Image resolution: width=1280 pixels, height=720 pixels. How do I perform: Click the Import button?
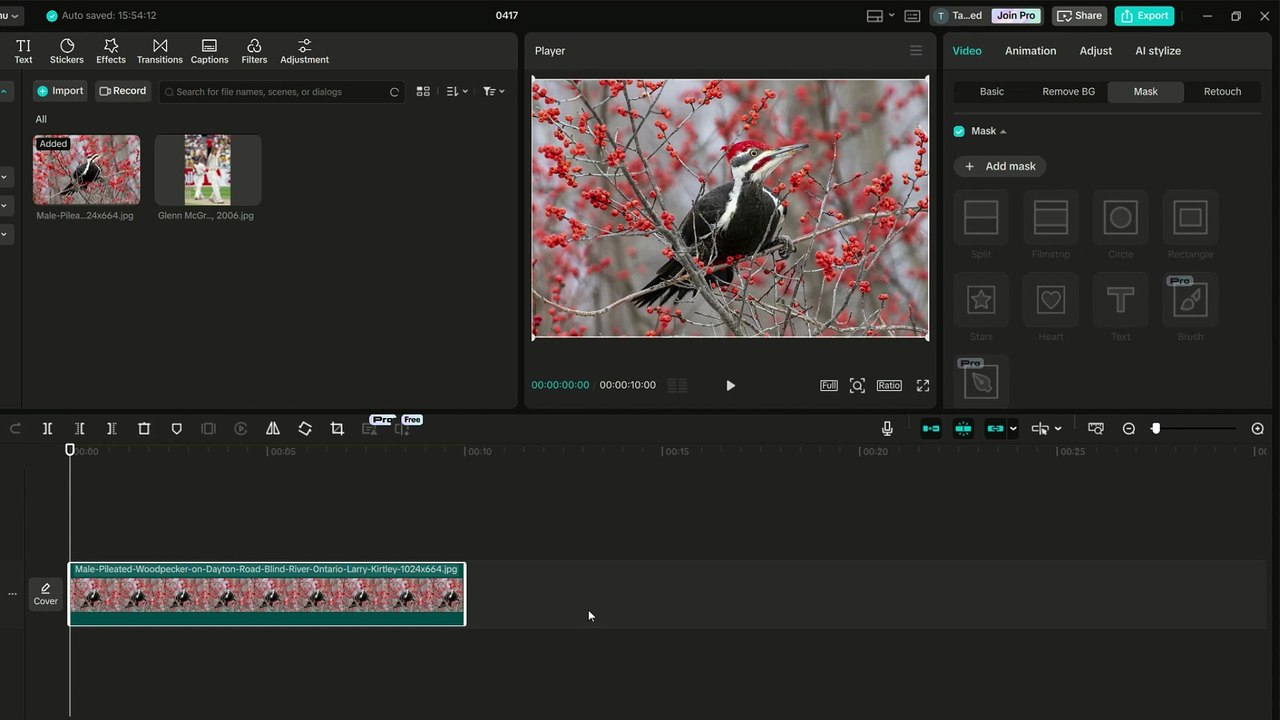(60, 91)
